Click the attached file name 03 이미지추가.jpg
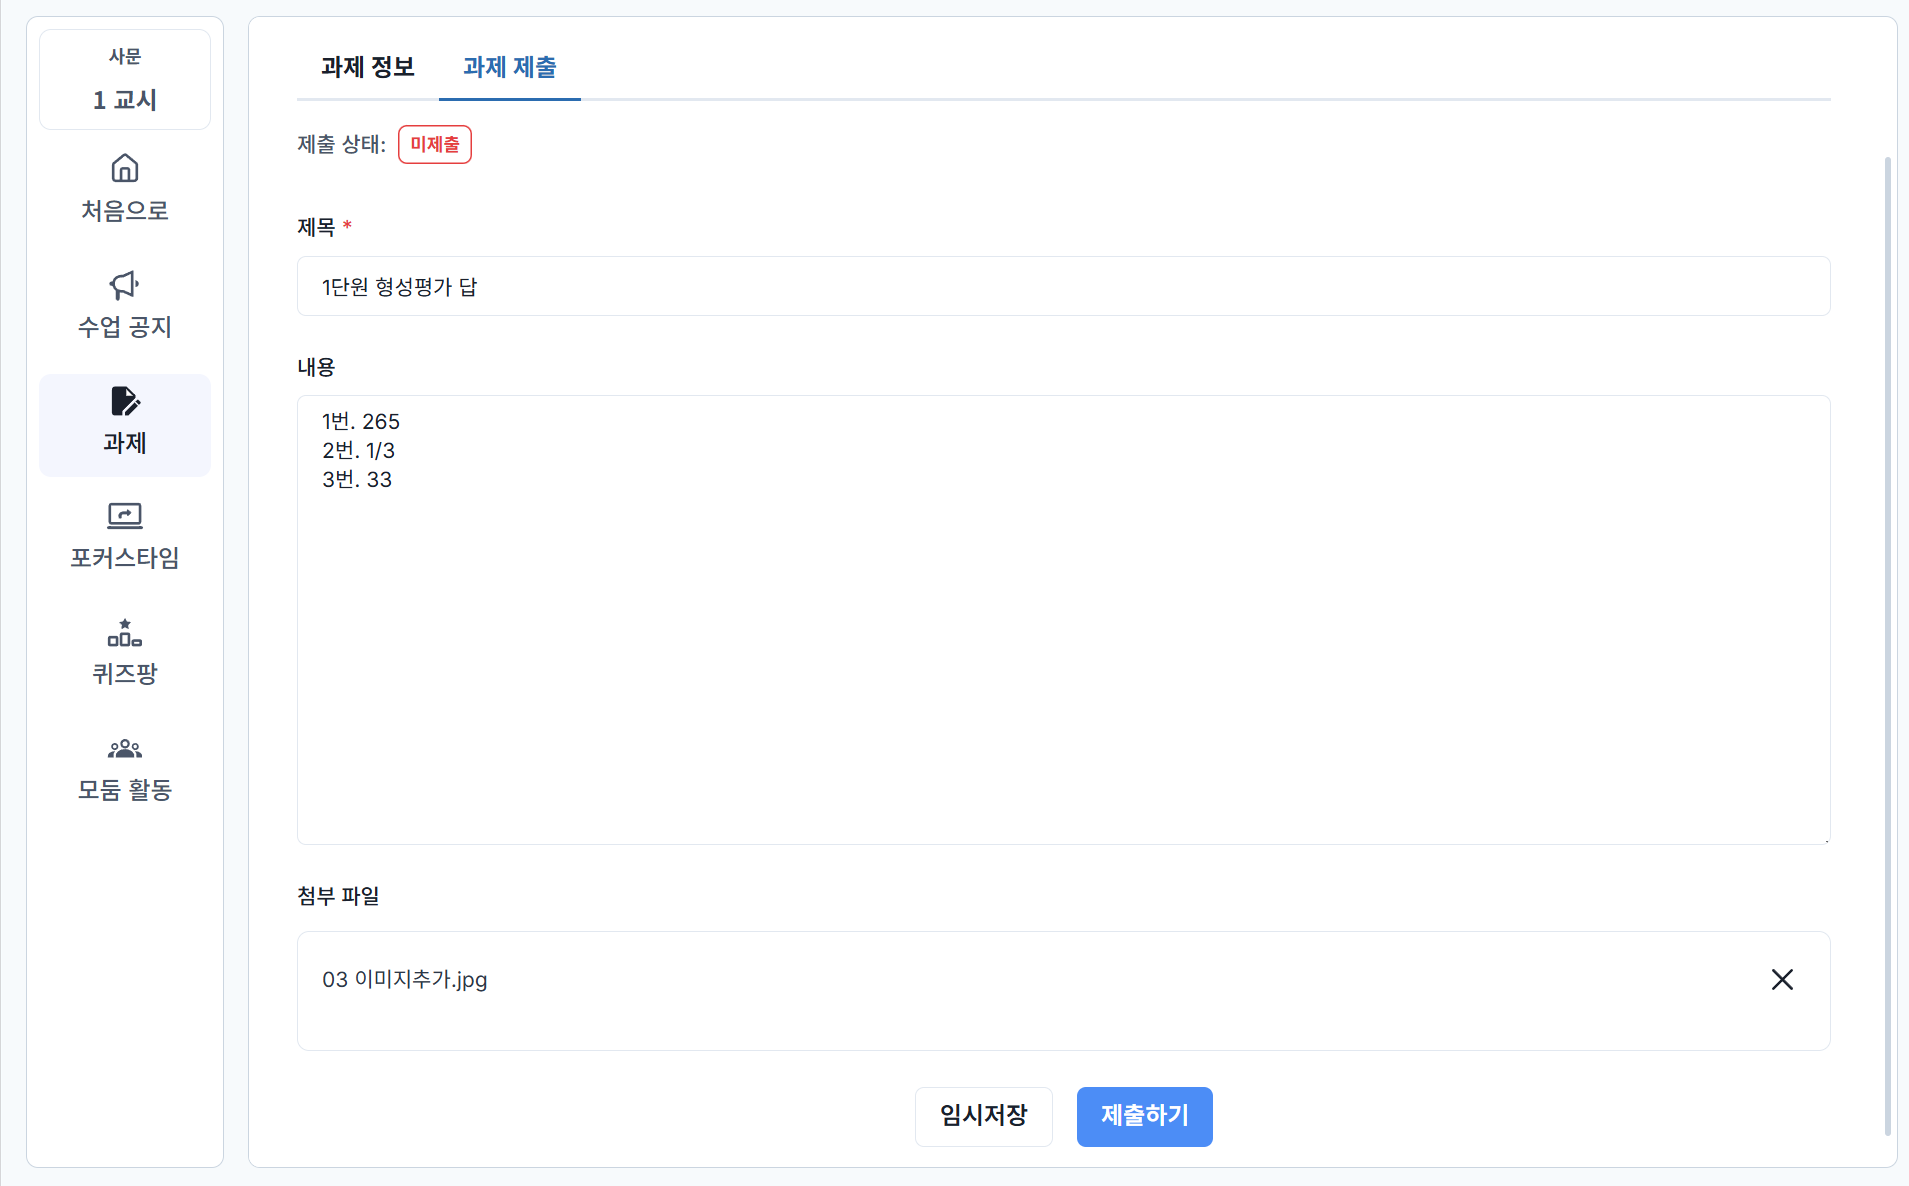1909x1186 pixels. coord(405,980)
